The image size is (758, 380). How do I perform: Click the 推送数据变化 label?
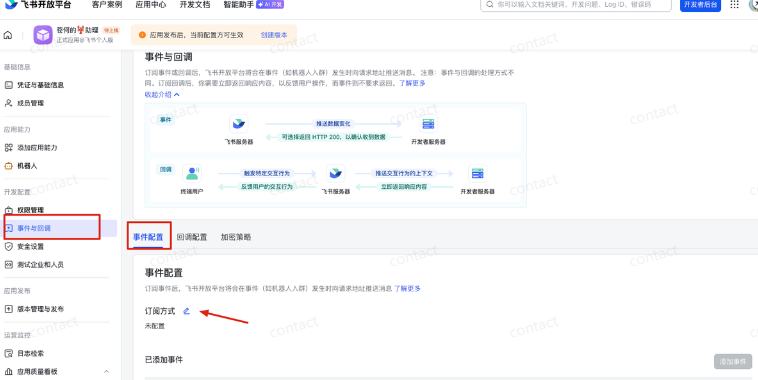point(334,124)
